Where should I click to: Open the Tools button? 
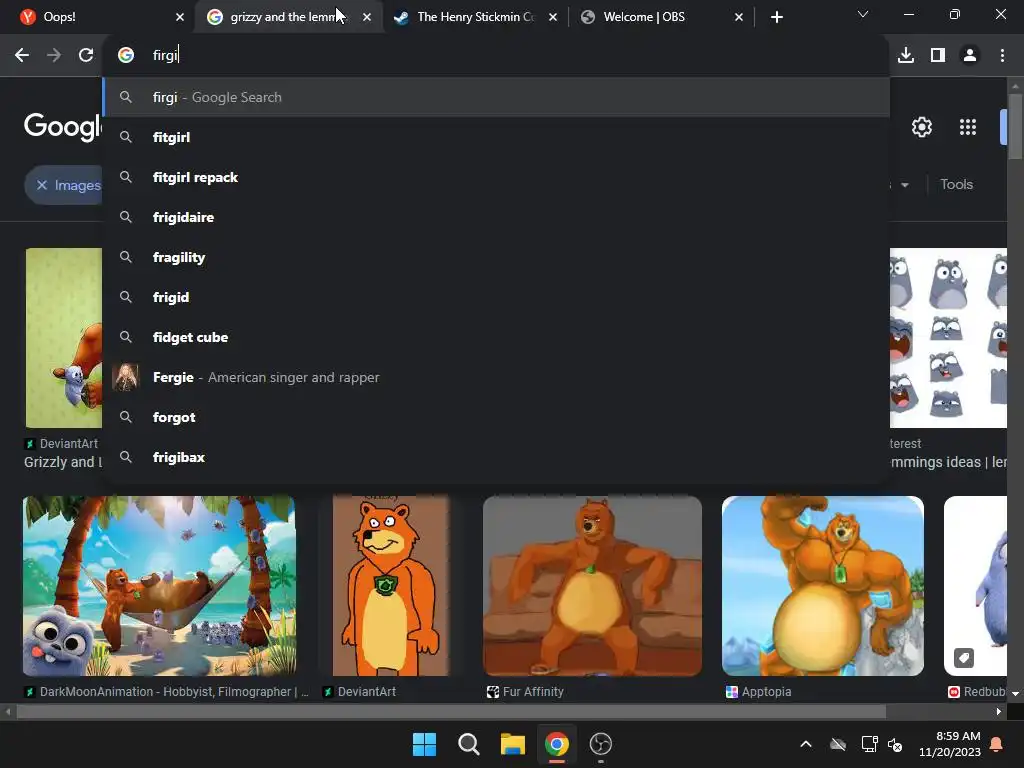[956, 184]
